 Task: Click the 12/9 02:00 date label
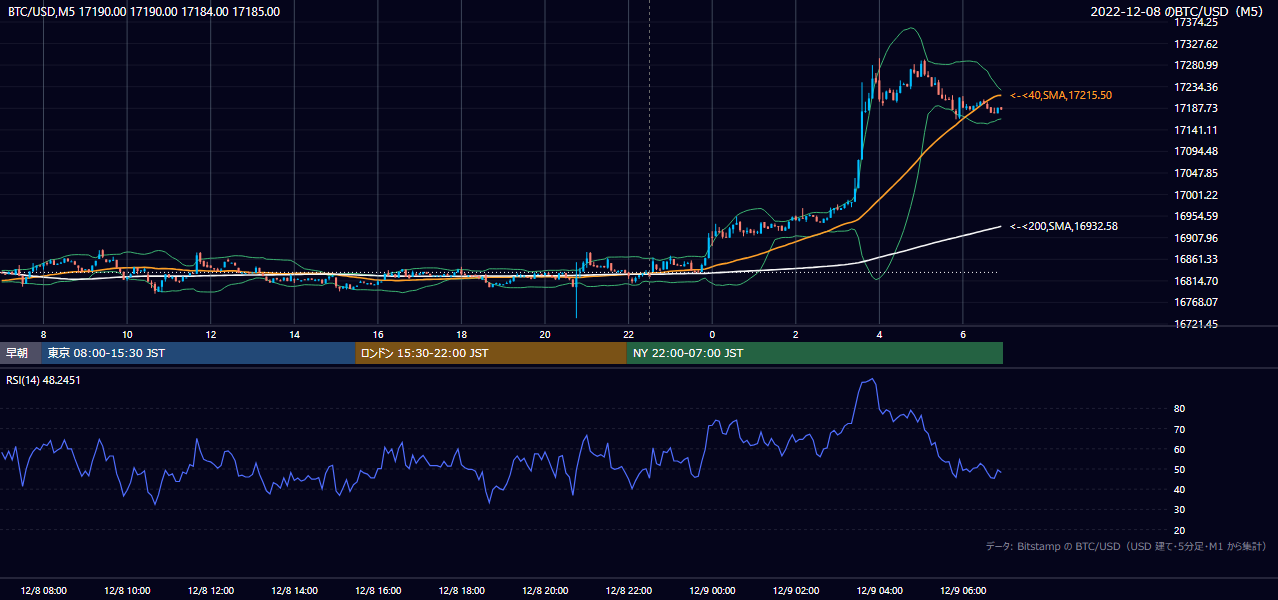(795, 591)
